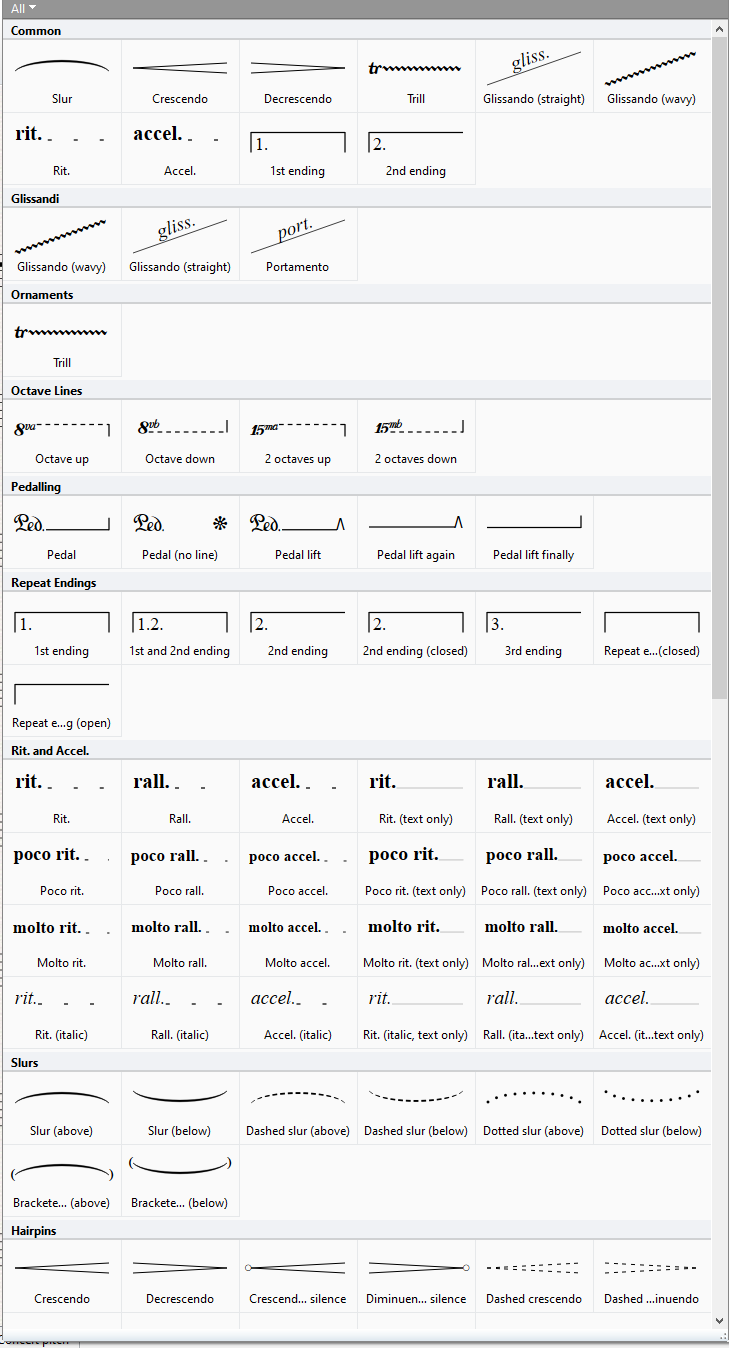Viewport: 736px width, 1348px height.
Task: Select 1st and 2nd ending line
Action: (x=180, y=628)
